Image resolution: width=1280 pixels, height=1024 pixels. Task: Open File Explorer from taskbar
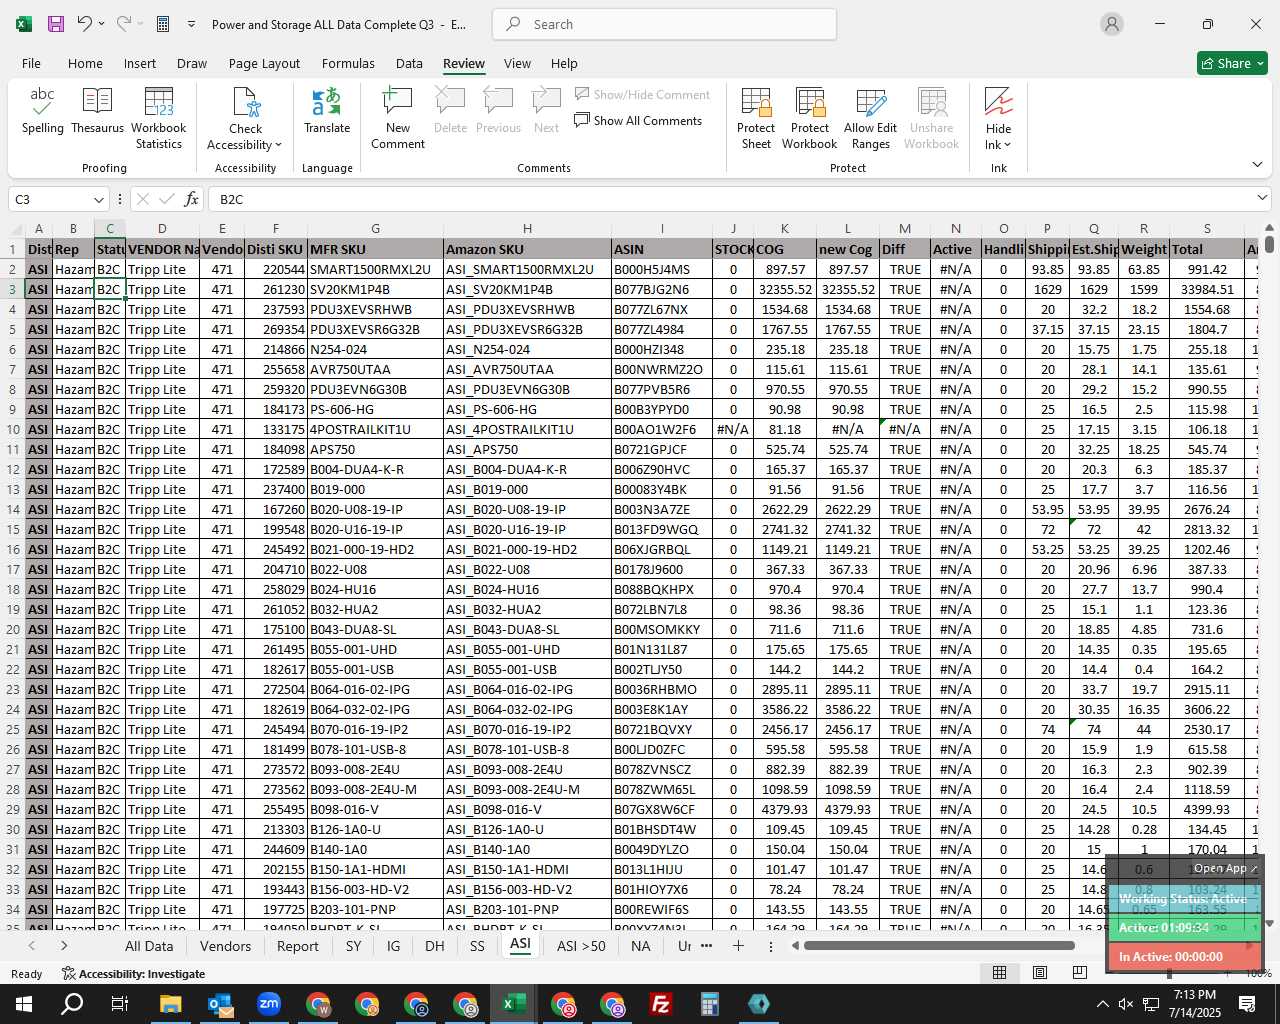click(x=170, y=1004)
